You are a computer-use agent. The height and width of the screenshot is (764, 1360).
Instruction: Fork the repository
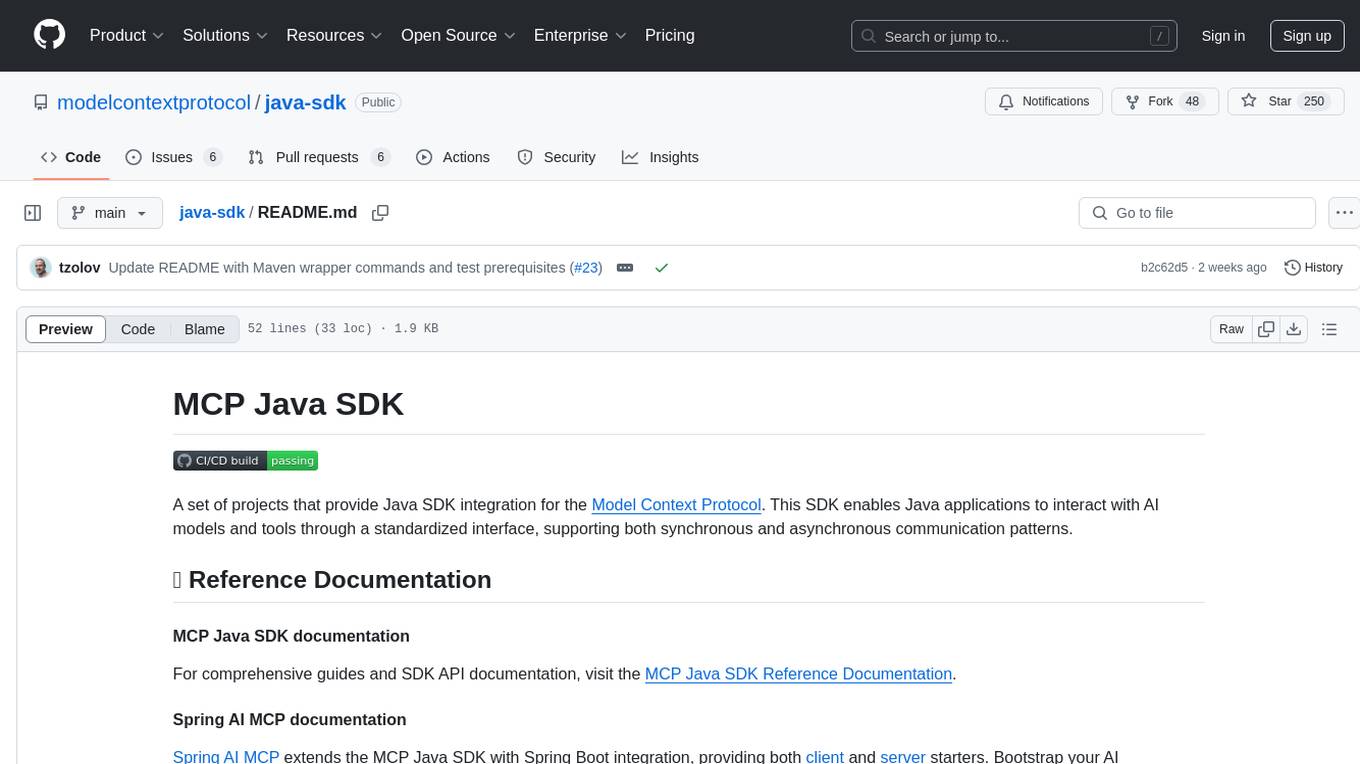pos(1165,102)
